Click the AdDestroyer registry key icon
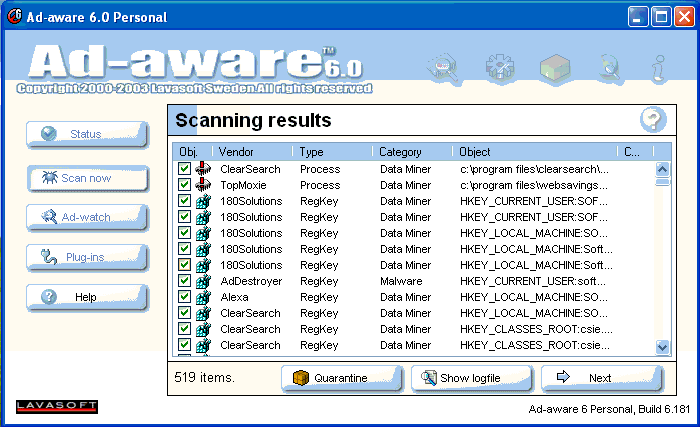The image size is (700, 427). [x=203, y=281]
